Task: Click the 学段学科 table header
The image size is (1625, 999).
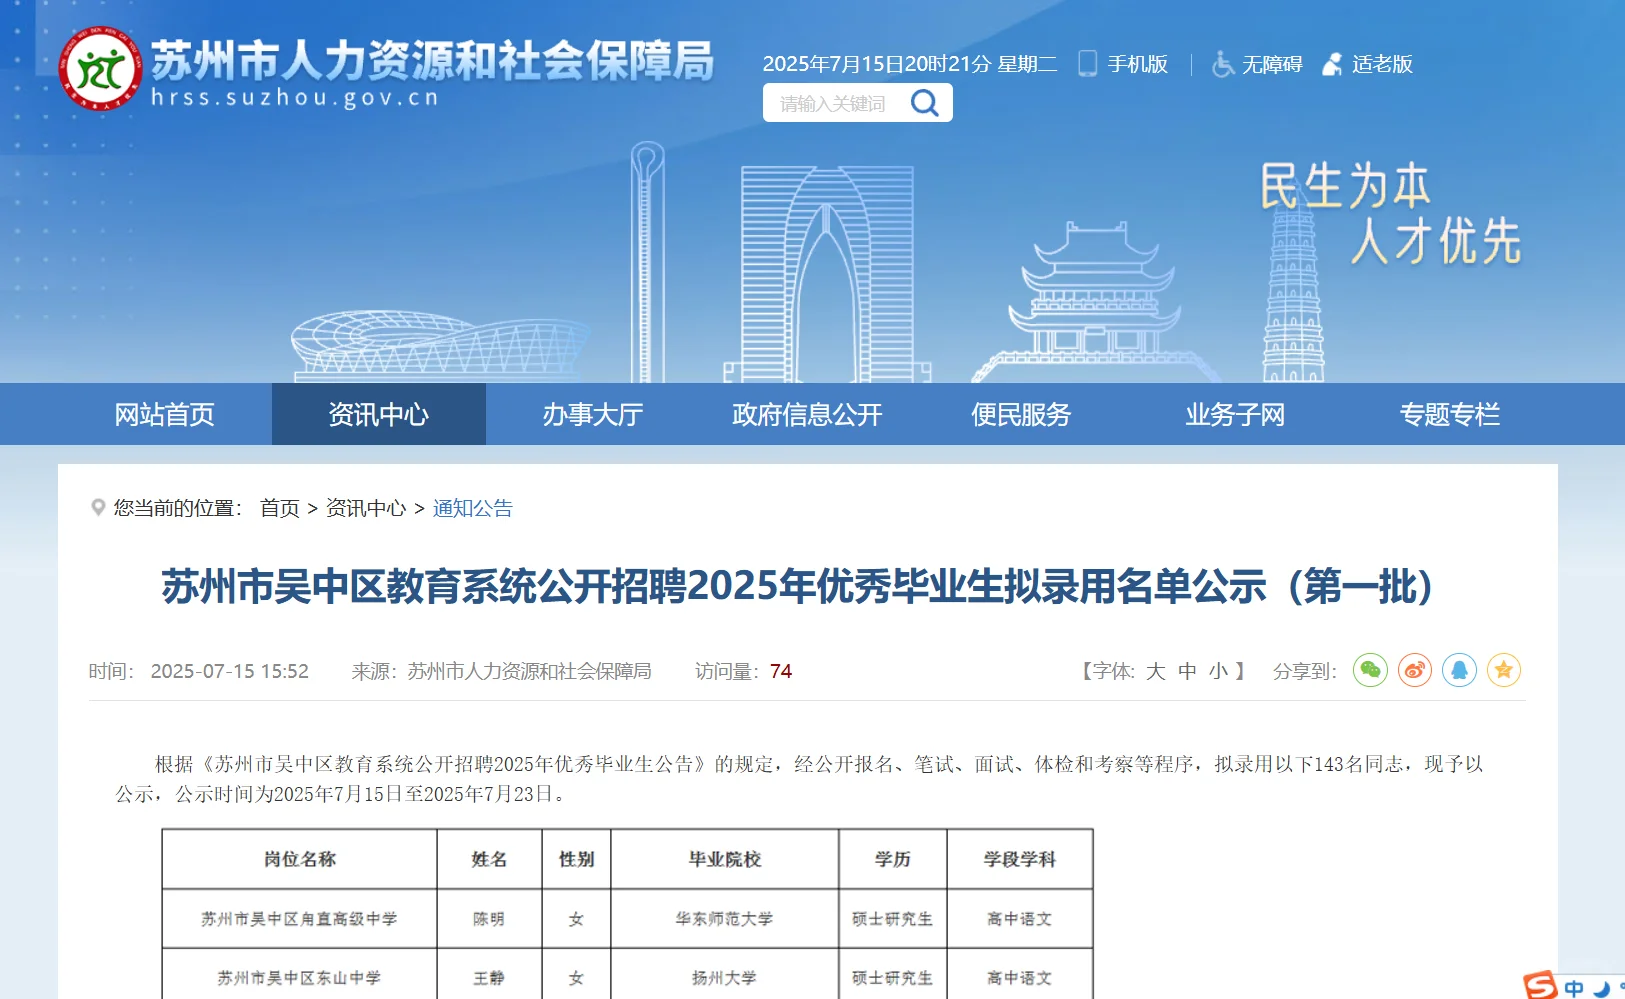Action: tap(1019, 859)
